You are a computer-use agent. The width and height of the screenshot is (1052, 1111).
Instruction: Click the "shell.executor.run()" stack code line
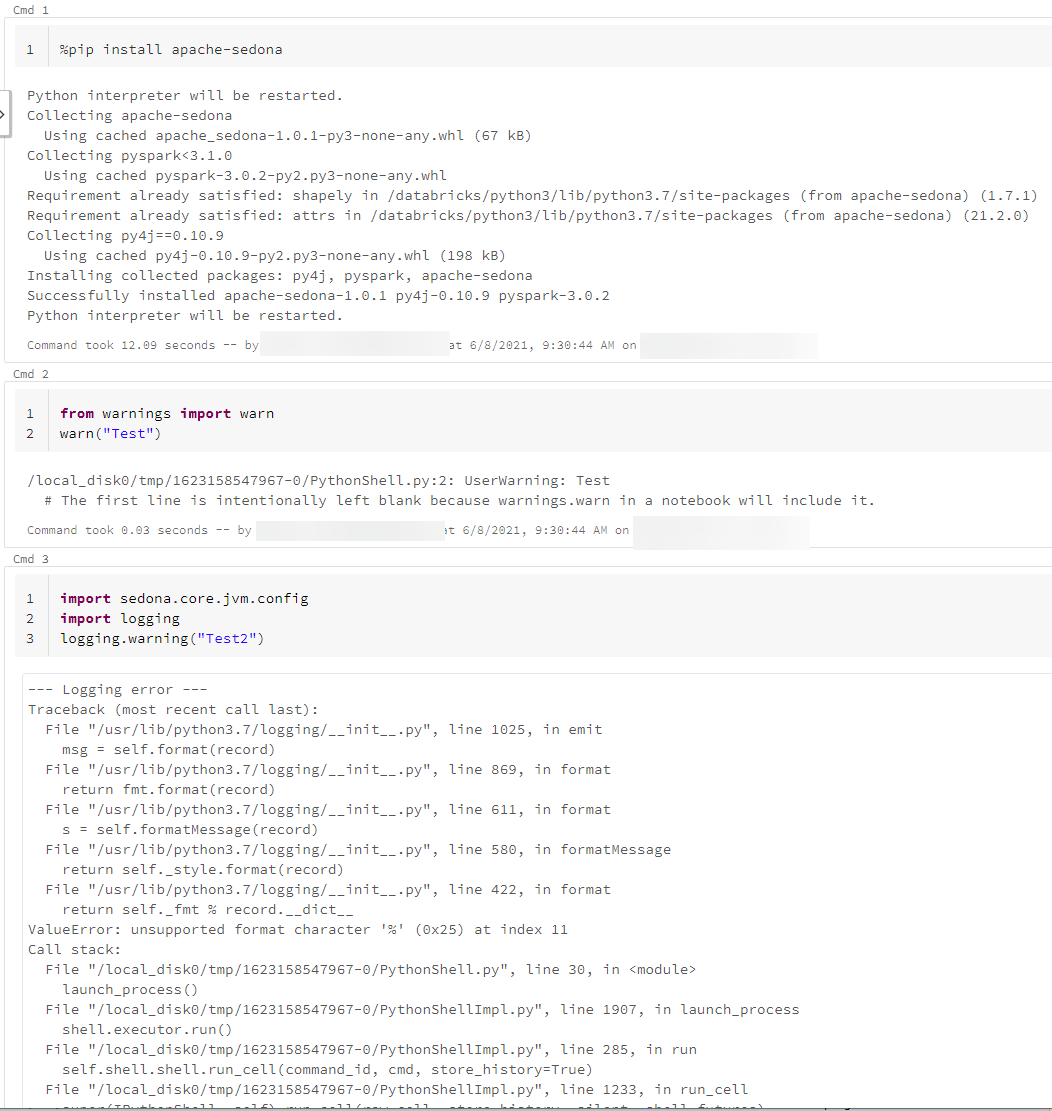pyautogui.click(x=147, y=1030)
